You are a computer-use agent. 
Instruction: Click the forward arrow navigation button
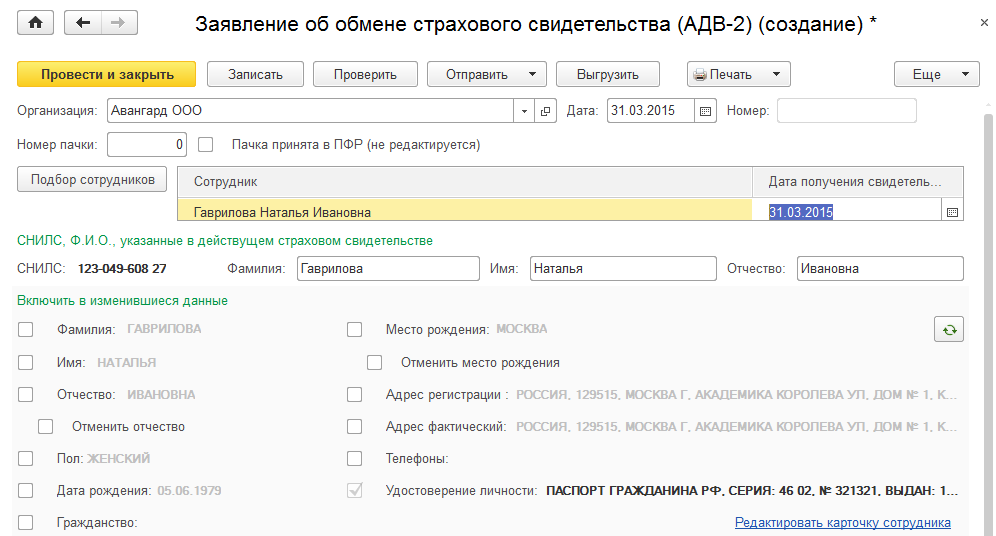(119, 23)
